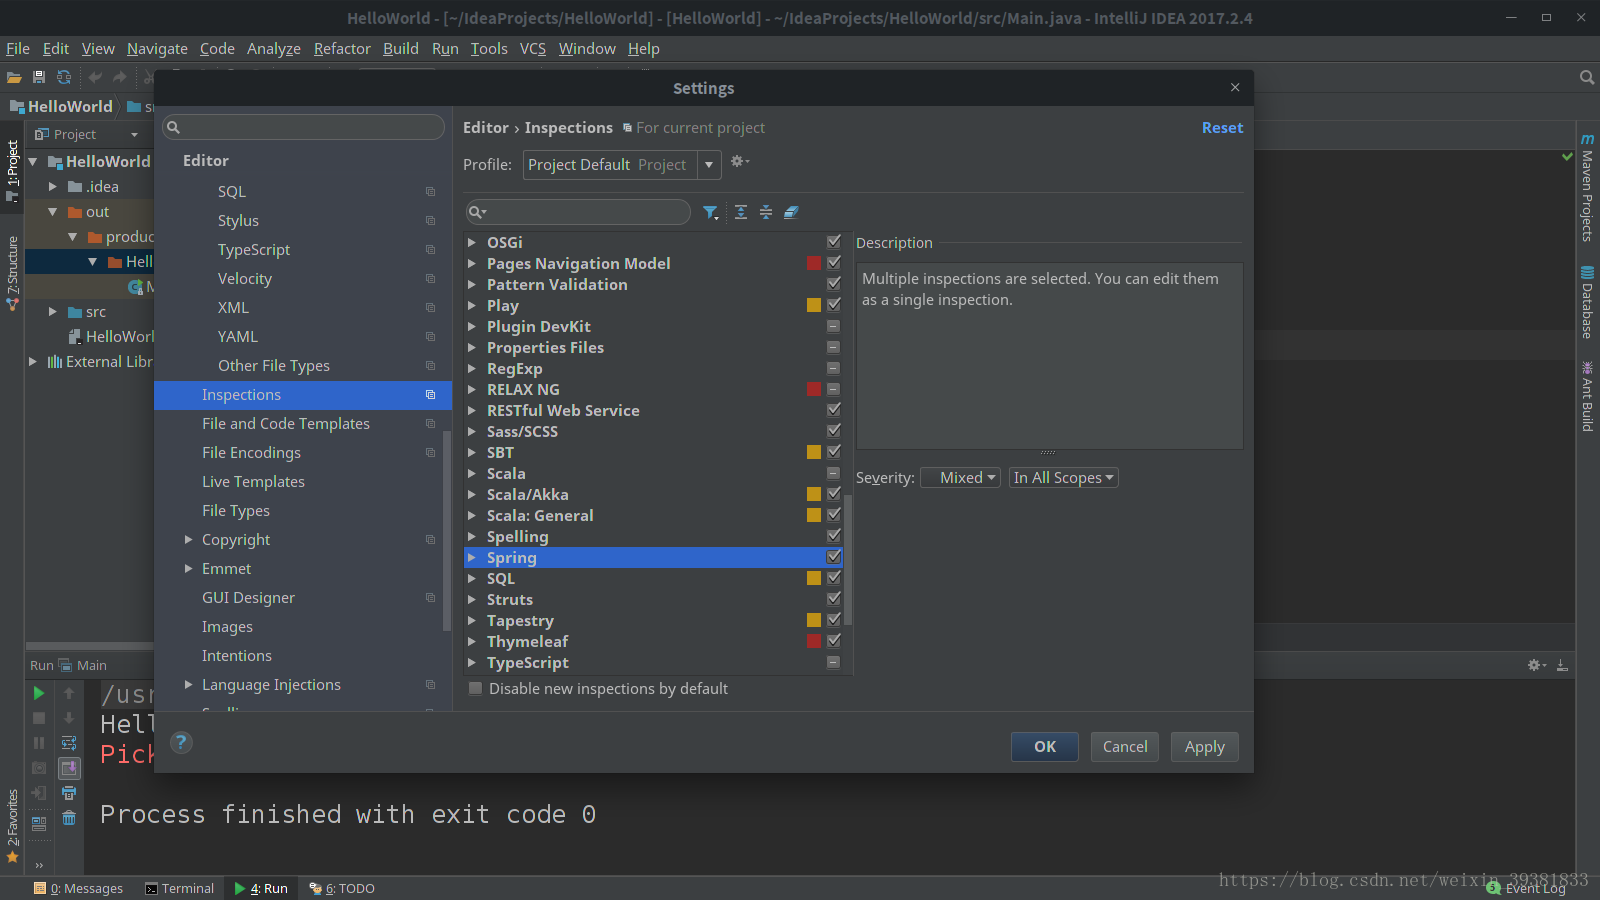Viewport: 1600px width, 900px height.
Task: Click the Event Log status bar item
Action: coord(1527,888)
